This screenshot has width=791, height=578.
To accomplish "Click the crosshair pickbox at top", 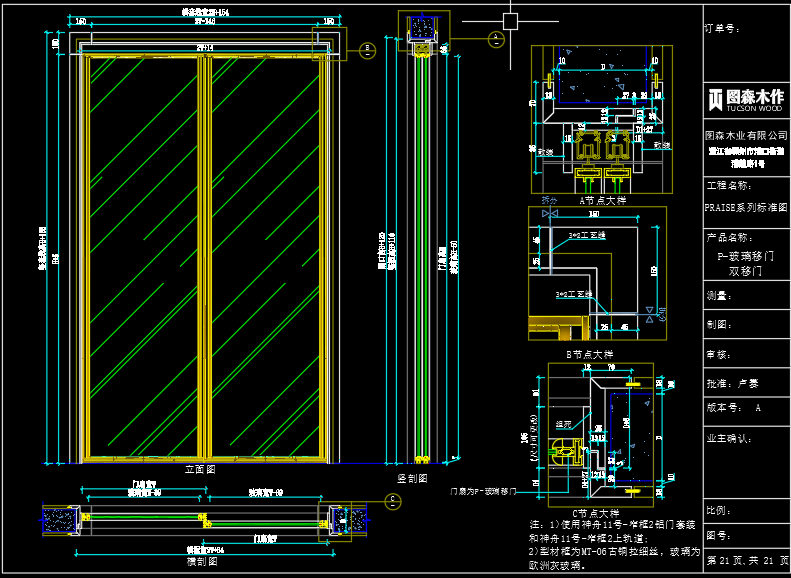I will [x=511, y=20].
